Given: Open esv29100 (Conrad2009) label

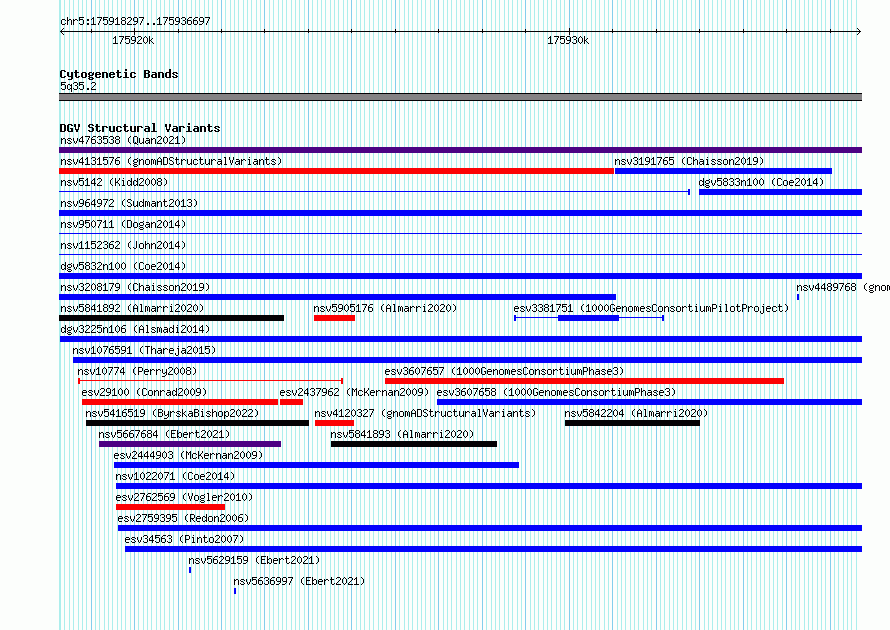Looking at the screenshot, I should pyautogui.click(x=144, y=392).
